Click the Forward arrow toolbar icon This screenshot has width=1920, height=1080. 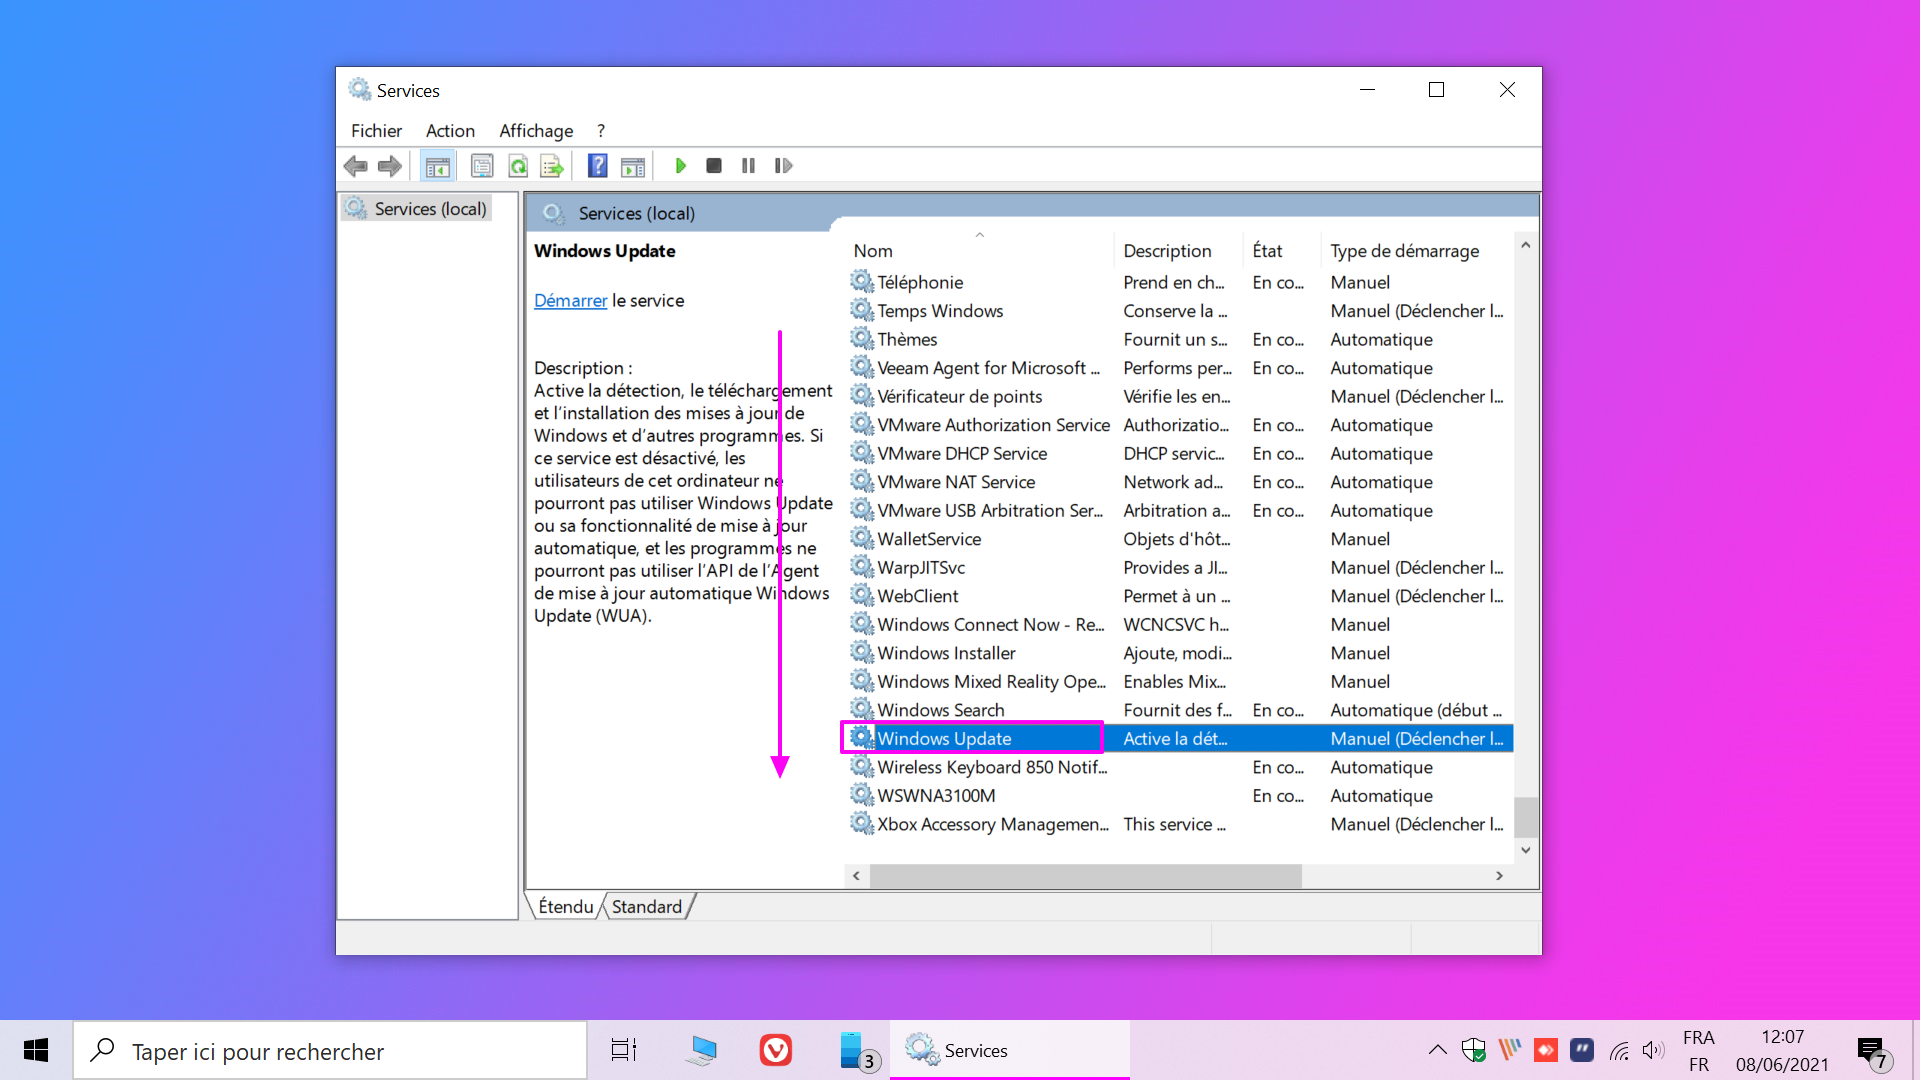point(390,166)
